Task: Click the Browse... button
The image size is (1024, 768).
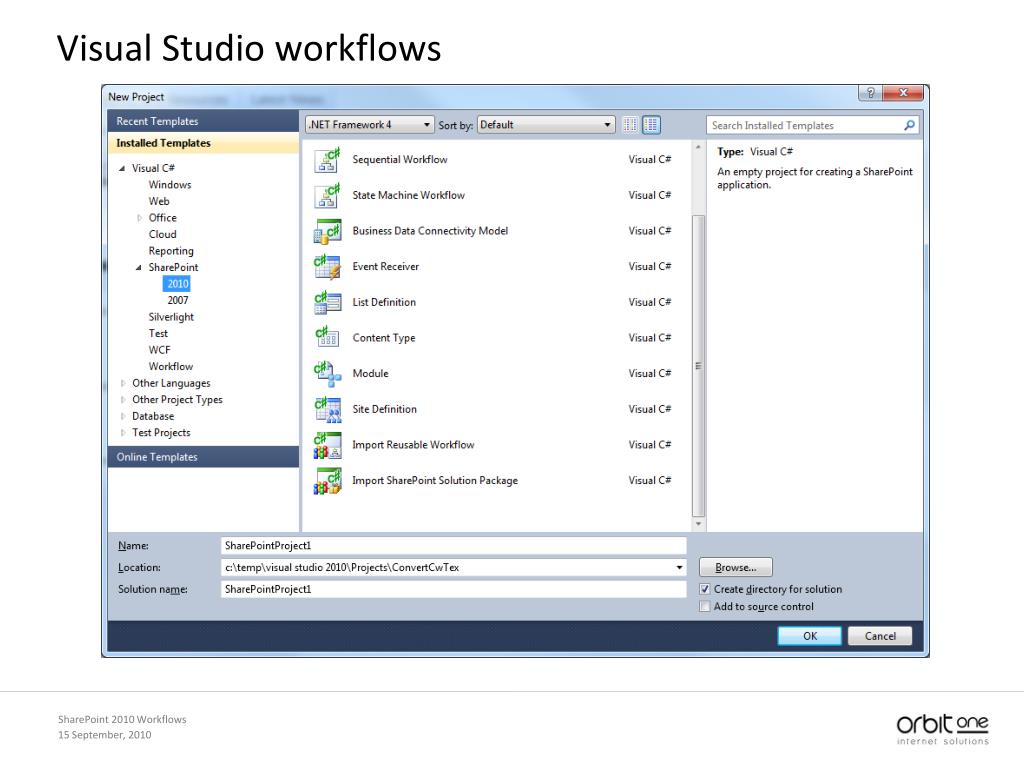Action: tap(735, 568)
